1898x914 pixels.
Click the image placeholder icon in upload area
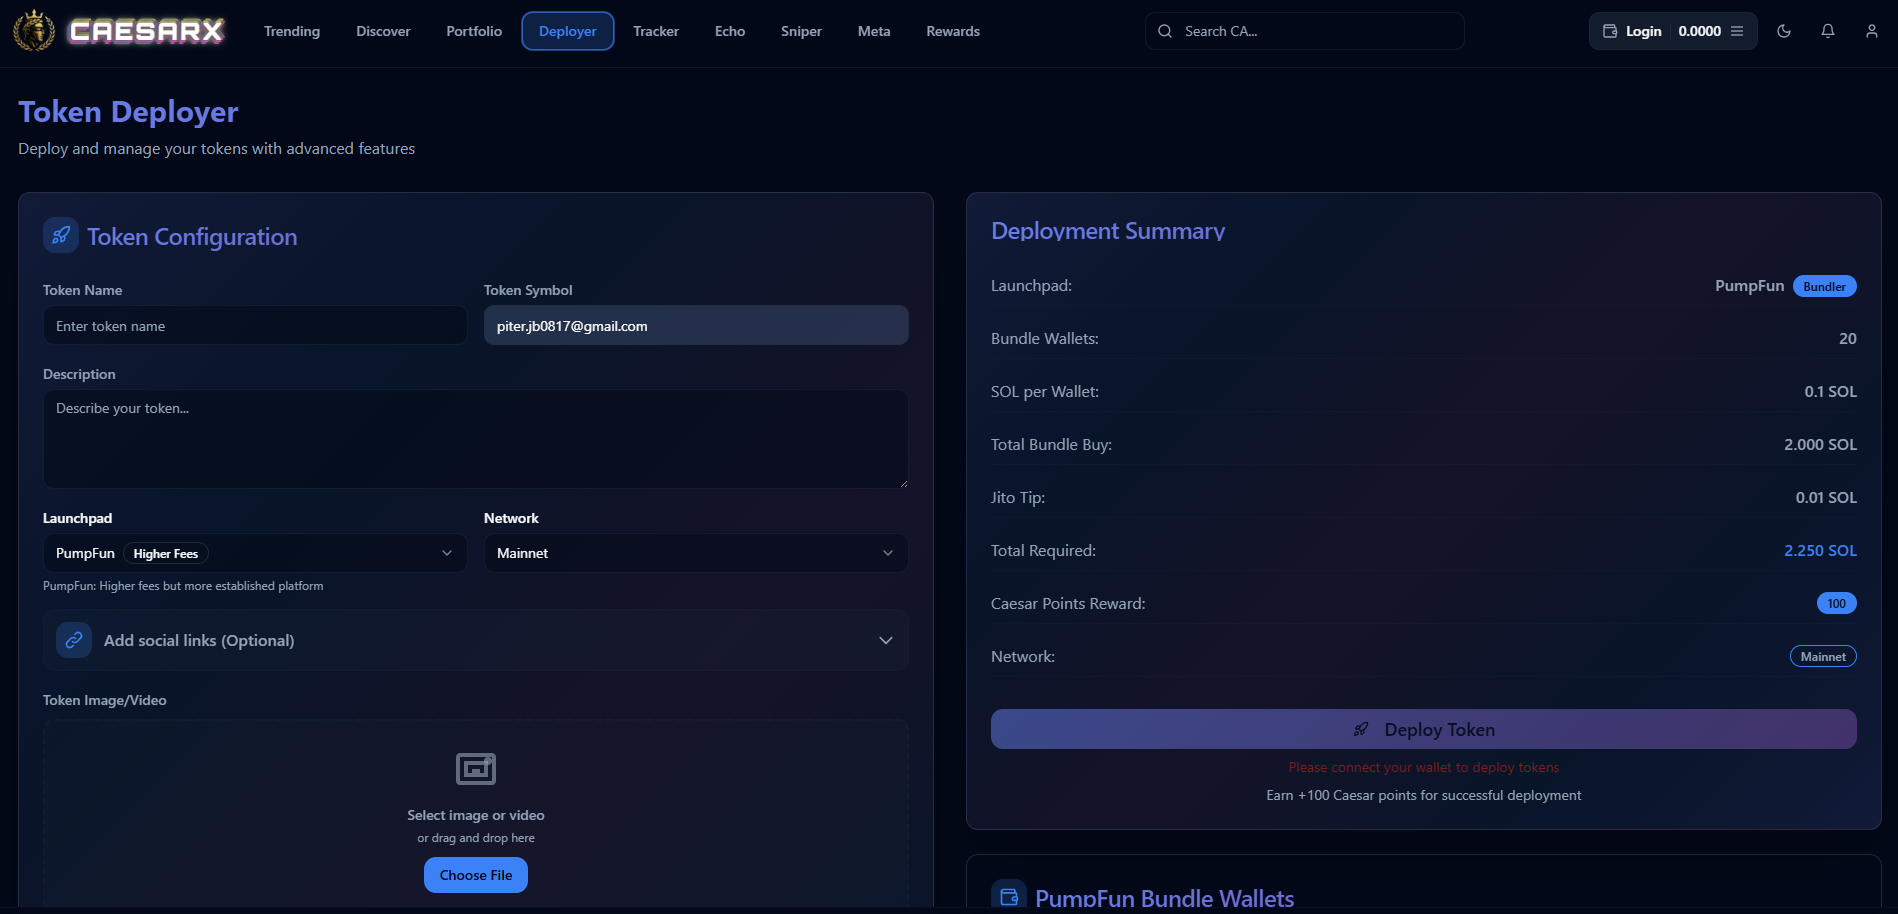[x=475, y=769]
